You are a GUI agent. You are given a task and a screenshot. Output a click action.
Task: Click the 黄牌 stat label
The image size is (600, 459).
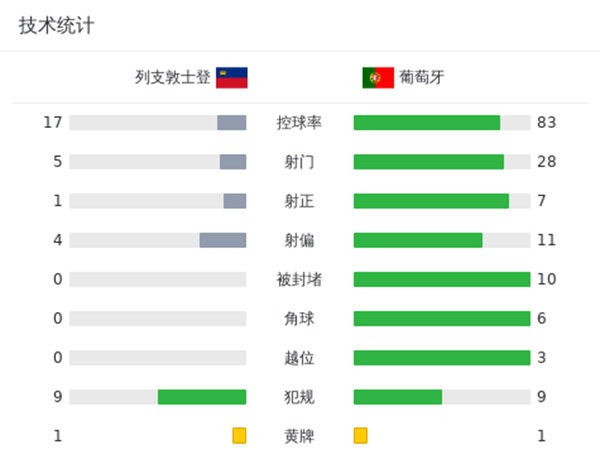pos(300,436)
